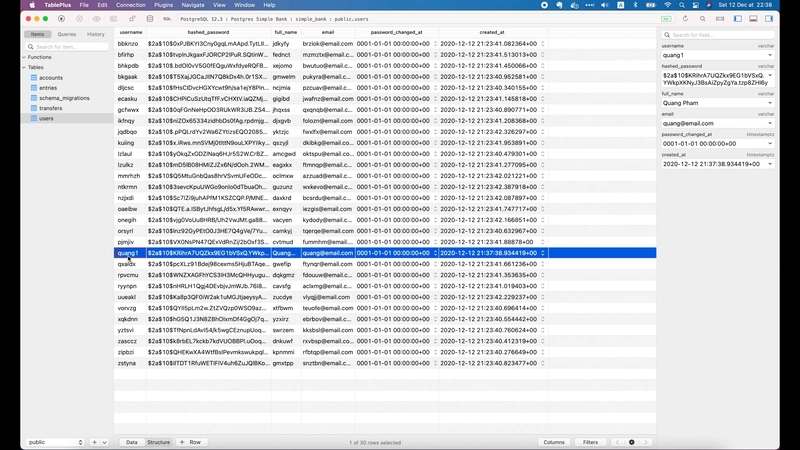Click the Filters button
Viewport: 800px width, 450px height.
[591, 442]
